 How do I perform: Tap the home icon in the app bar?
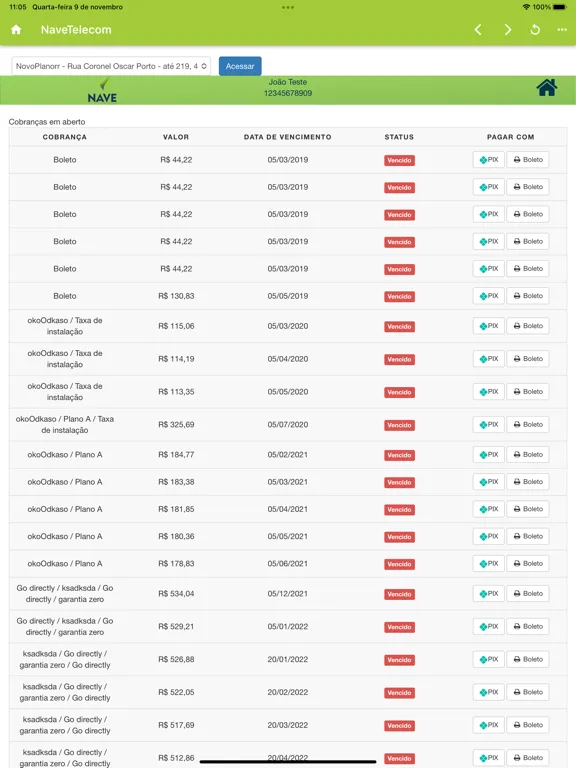tap(16, 29)
